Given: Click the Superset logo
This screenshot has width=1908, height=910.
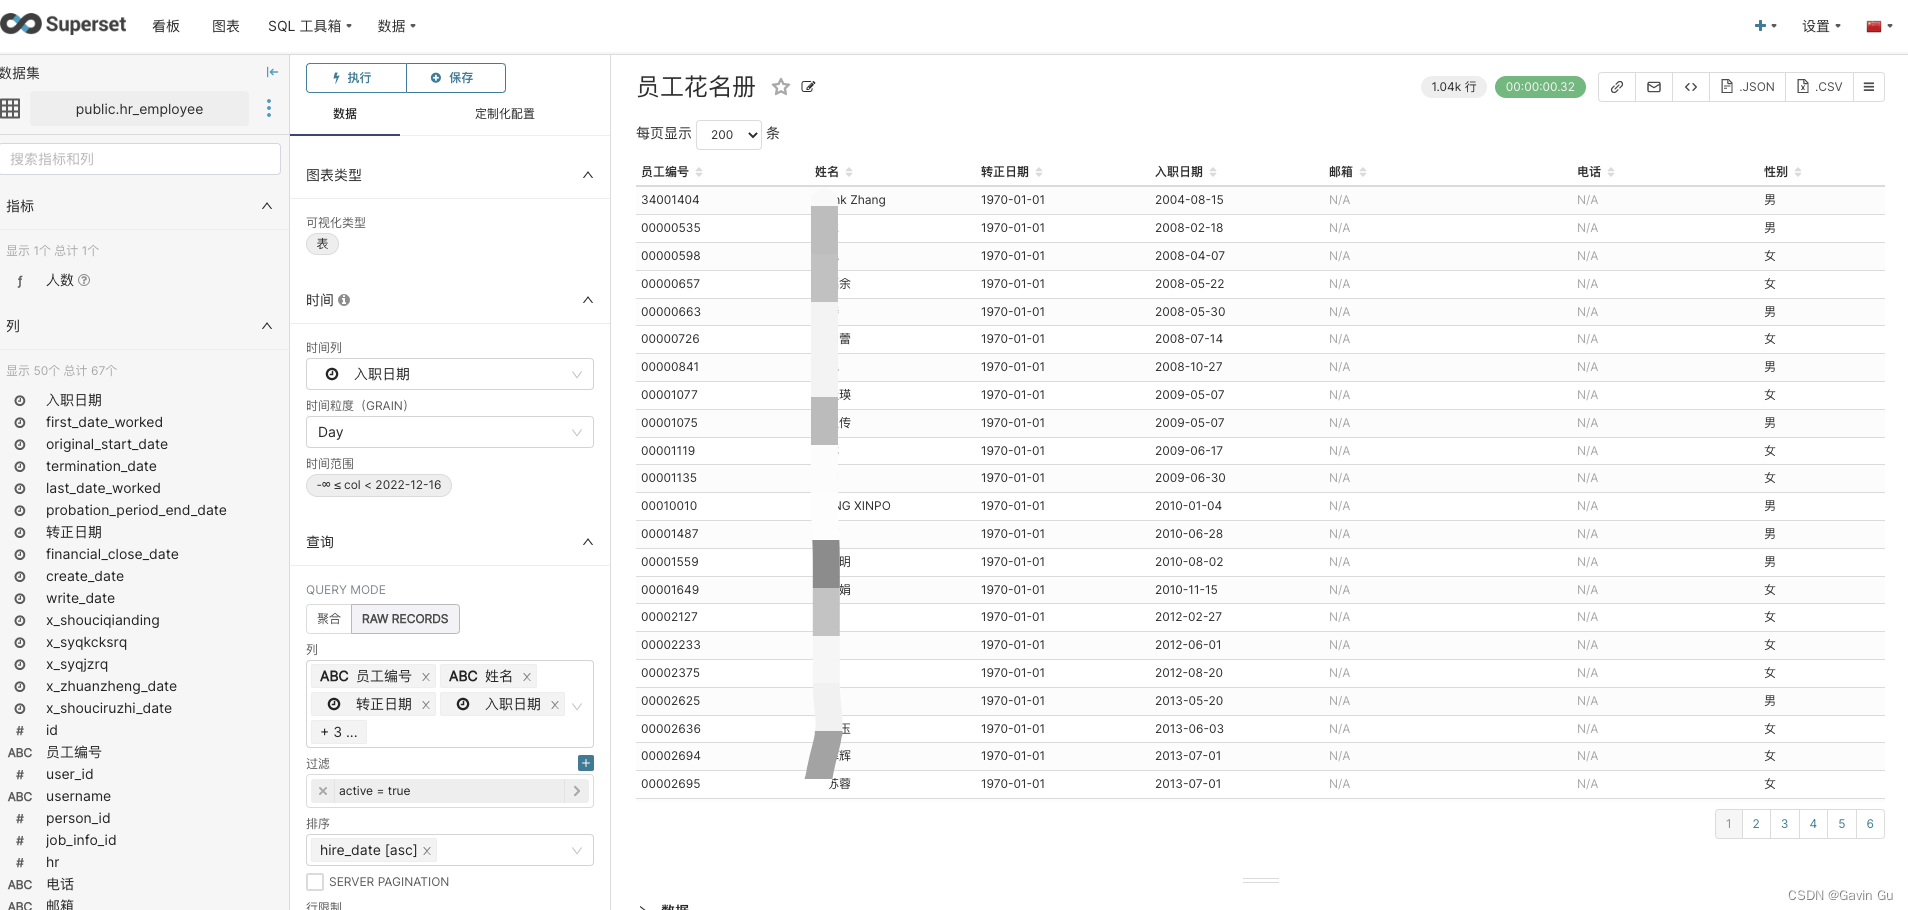Looking at the screenshot, I should coord(64,25).
